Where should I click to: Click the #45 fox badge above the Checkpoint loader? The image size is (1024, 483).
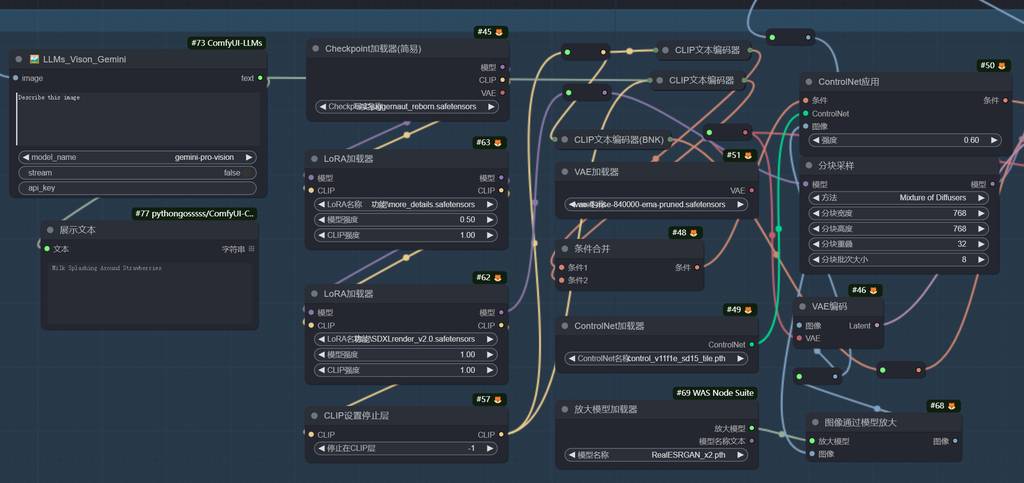(x=490, y=32)
